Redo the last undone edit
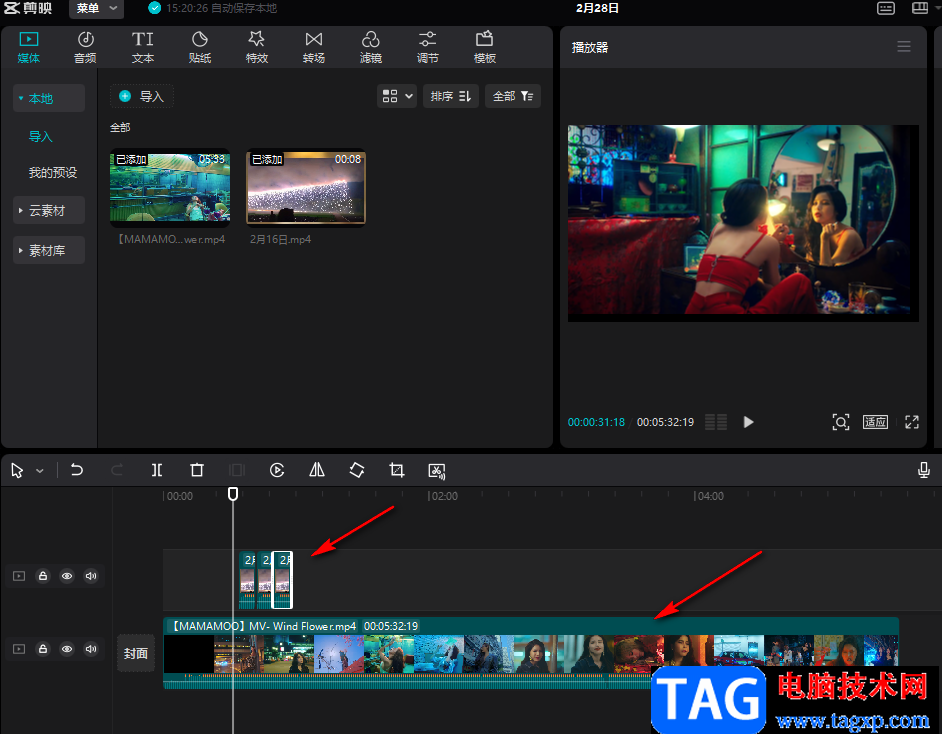The width and height of the screenshot is (942, 734). tap(117, 470)
